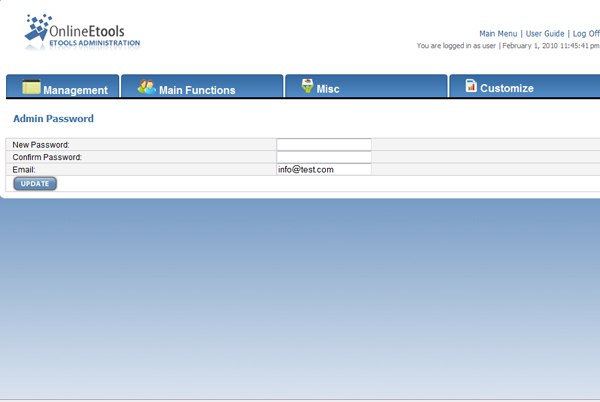Switch to the Misc tab

coord(366,86)
